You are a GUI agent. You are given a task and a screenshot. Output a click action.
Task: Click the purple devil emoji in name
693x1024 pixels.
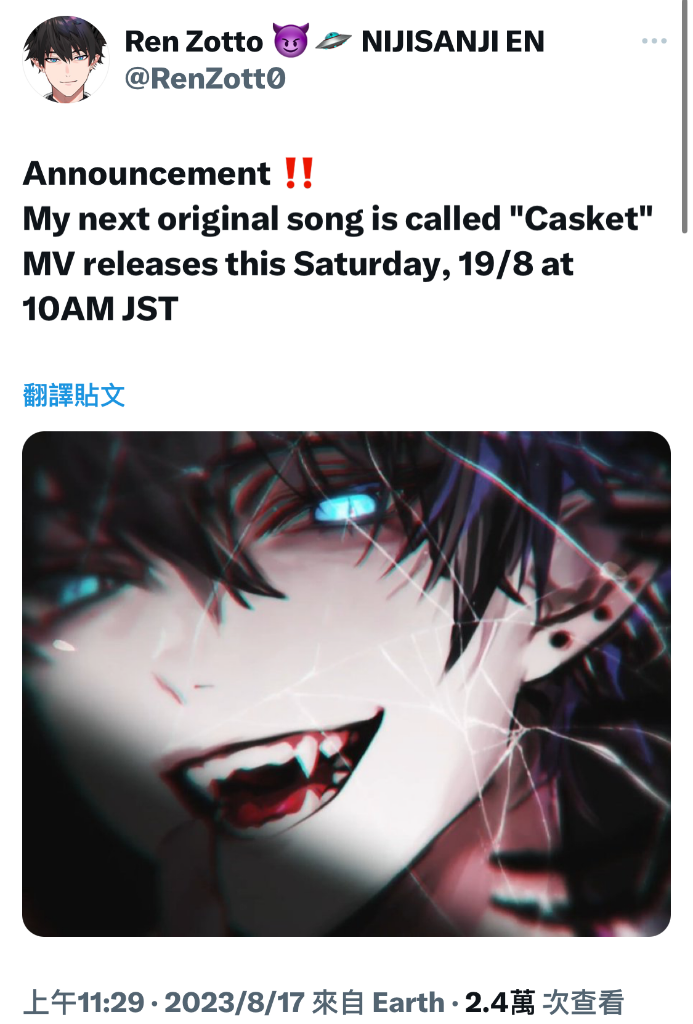tap(290, 40)
